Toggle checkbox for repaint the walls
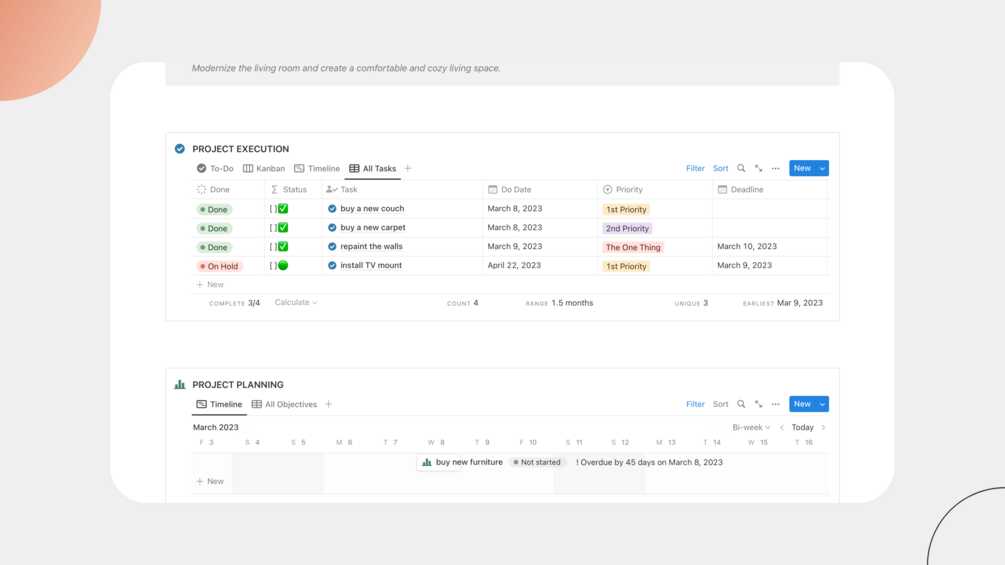The image size is (1005, 565). pyautogui.click(x=283, y=247)
